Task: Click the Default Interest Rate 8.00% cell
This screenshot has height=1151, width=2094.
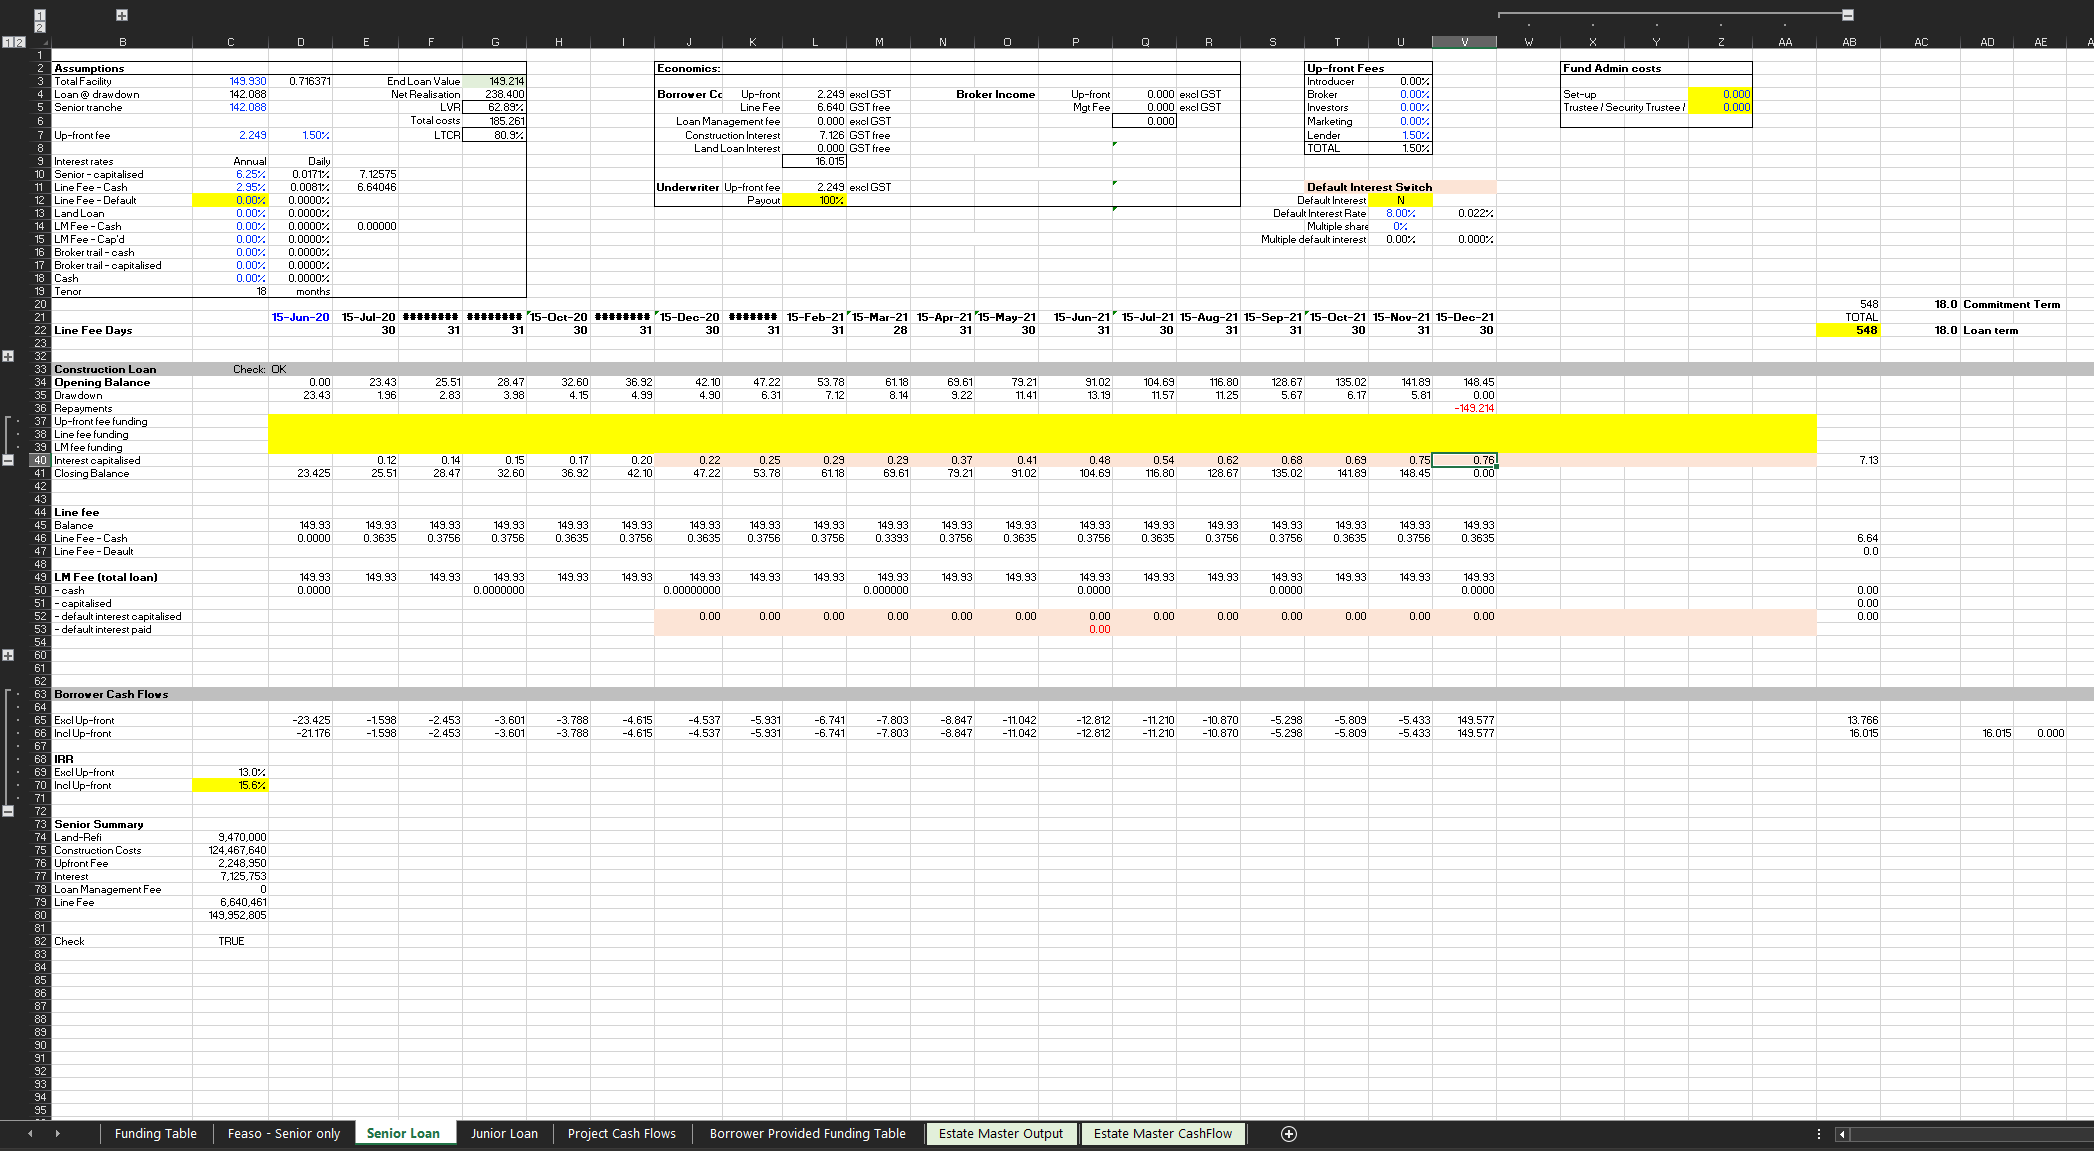Action: [x=1400, y=213]
